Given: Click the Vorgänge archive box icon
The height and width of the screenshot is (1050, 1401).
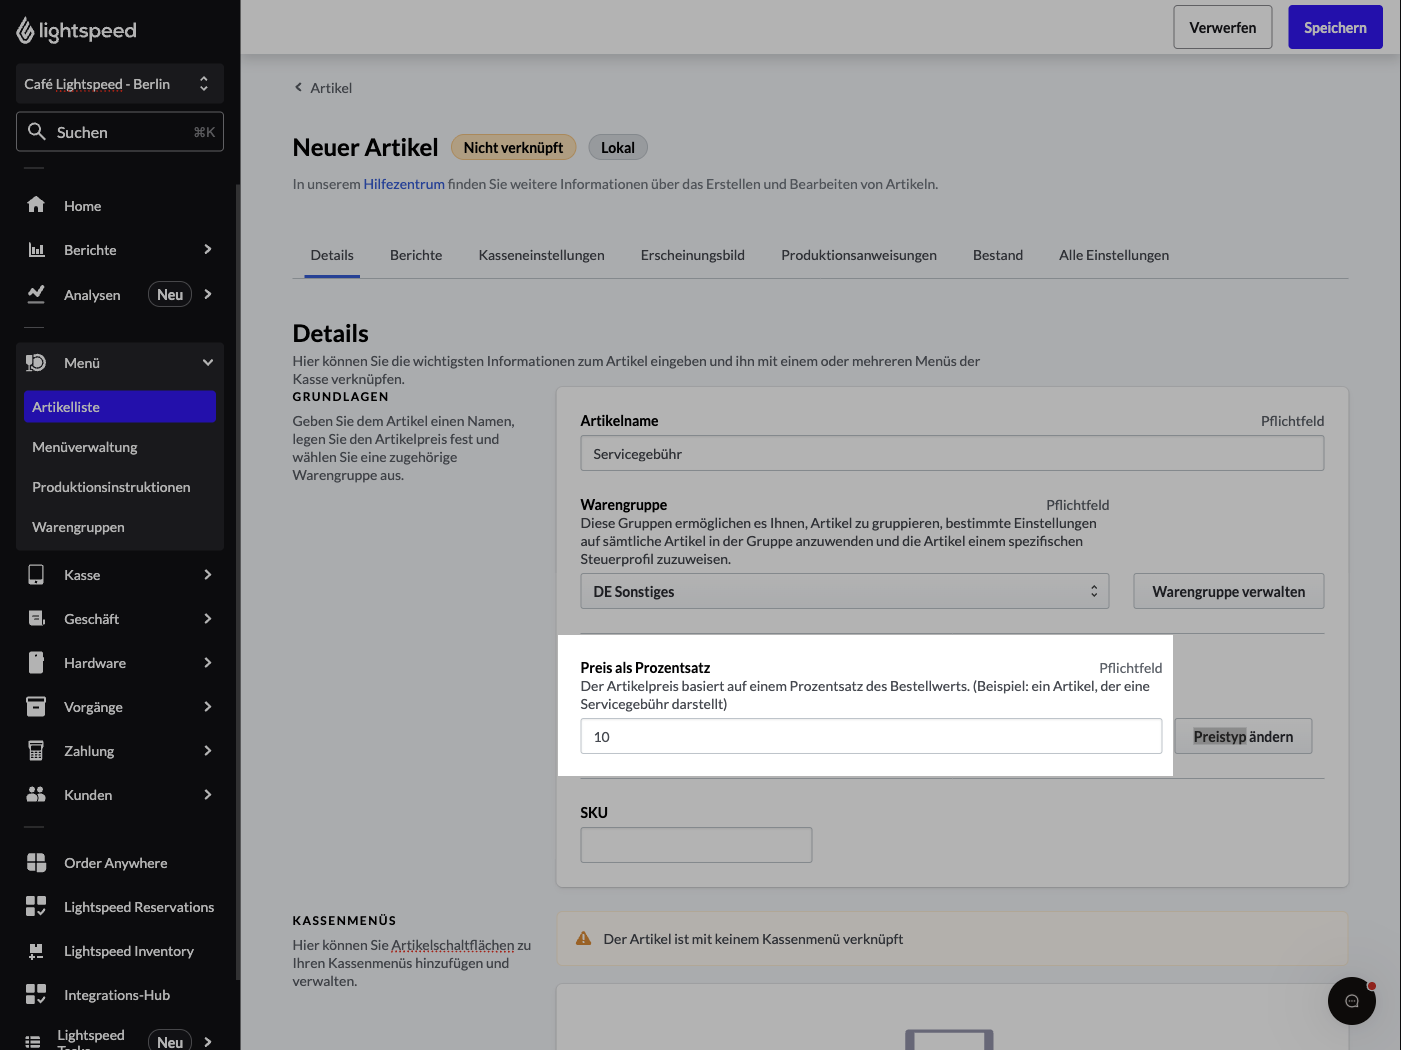Looking at the screenshot, I should (x=36, y=706).
